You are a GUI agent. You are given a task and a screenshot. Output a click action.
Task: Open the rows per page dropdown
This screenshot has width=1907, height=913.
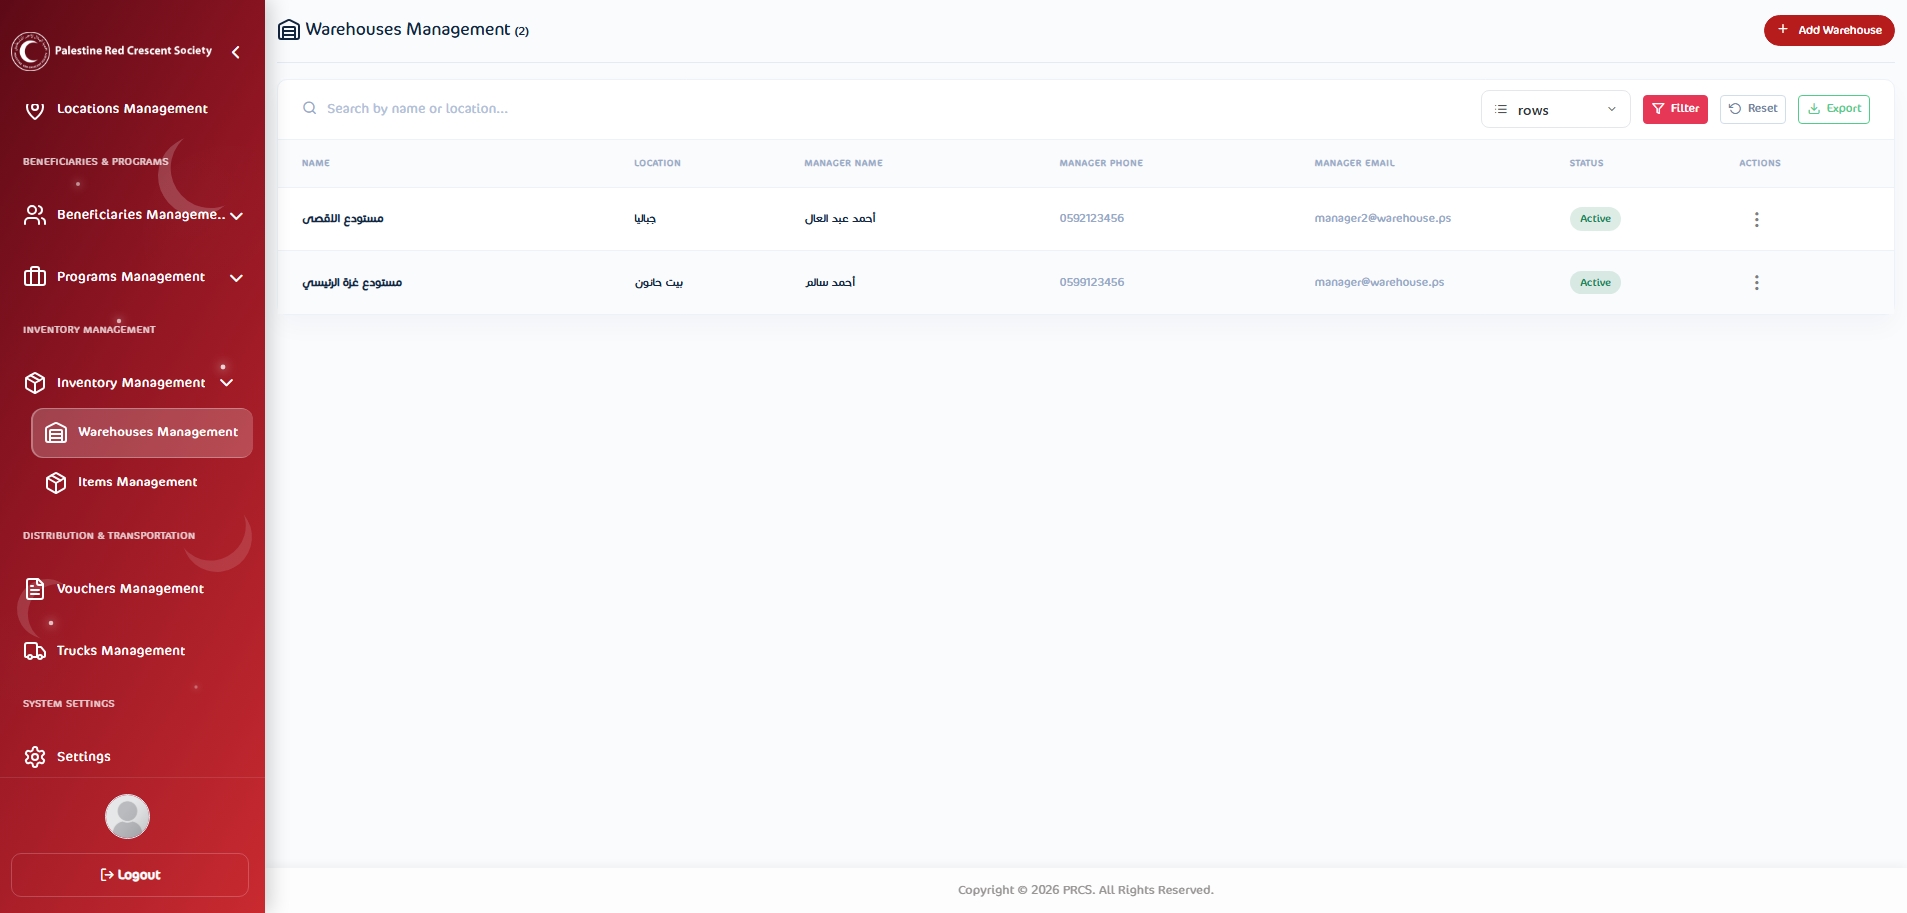[1555, 110]
